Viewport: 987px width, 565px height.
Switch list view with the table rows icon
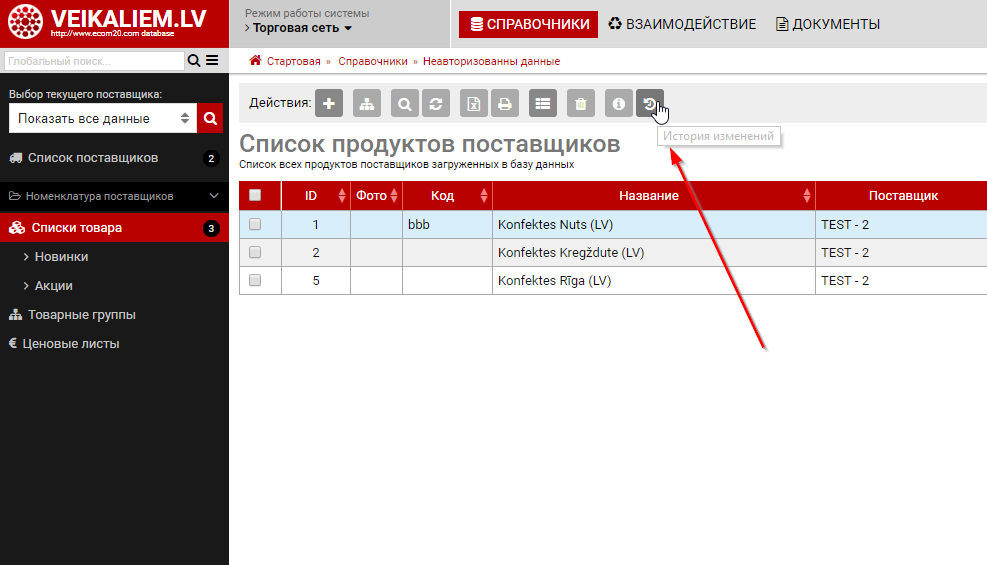click(x=543, y=103)
